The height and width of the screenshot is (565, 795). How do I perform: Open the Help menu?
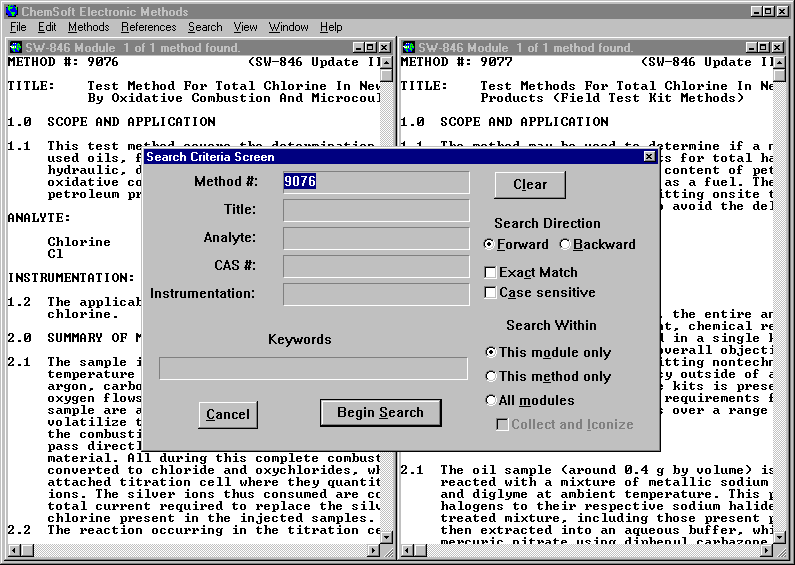331,27
